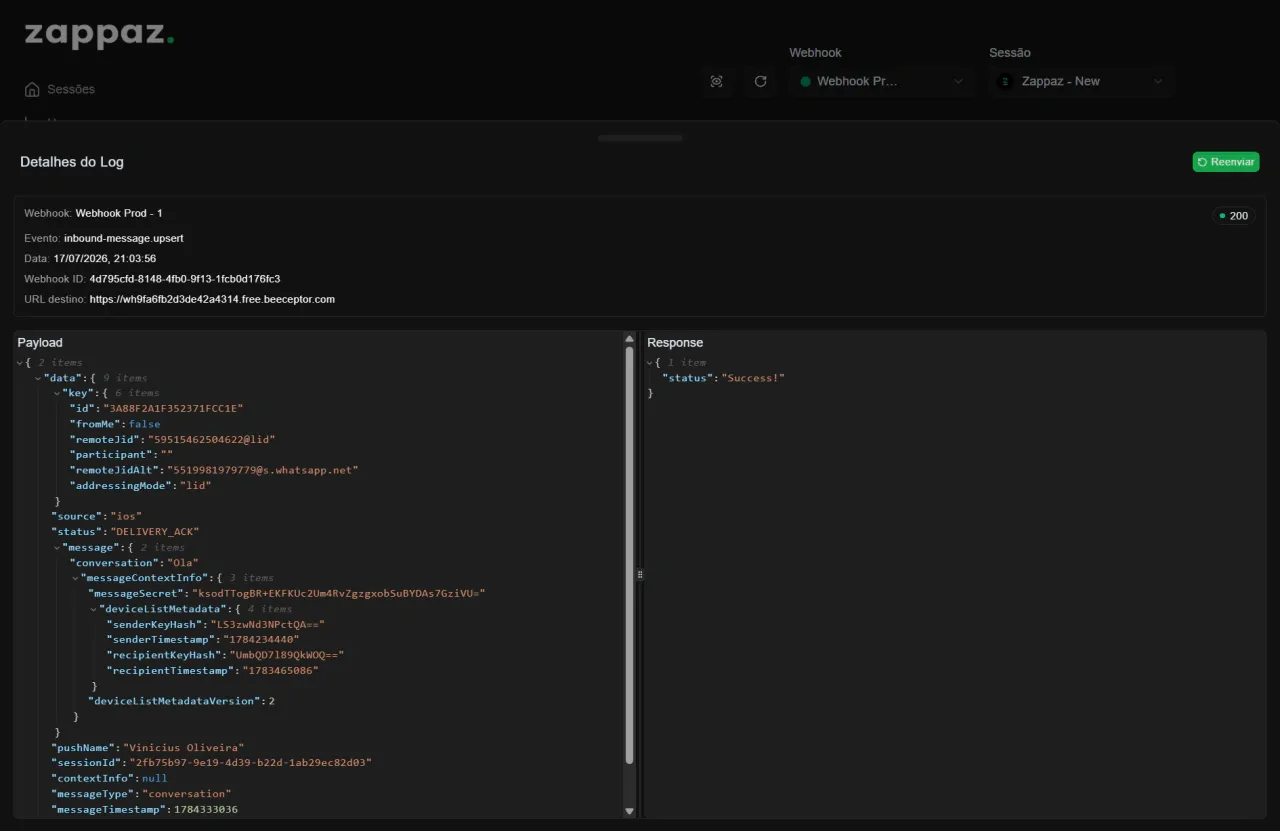Image resolution: width=1280 pixels, height=831 pixels.
Task: Click the status "DELIVERY_ACK" value
Action: click(x=155, y=532)
